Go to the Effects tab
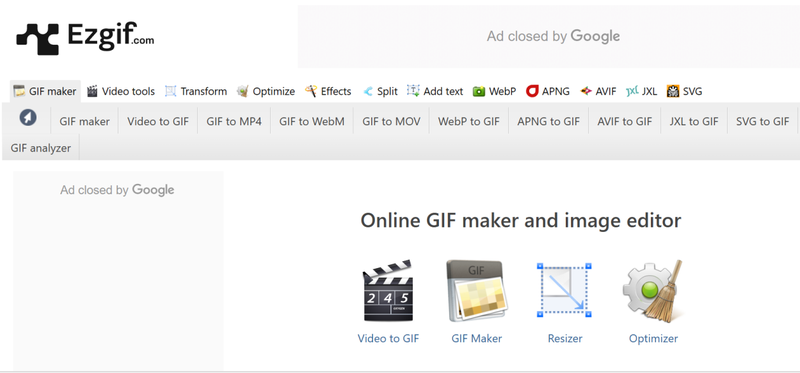This screenshot has height=373, width=800. (x=328, y=91)
